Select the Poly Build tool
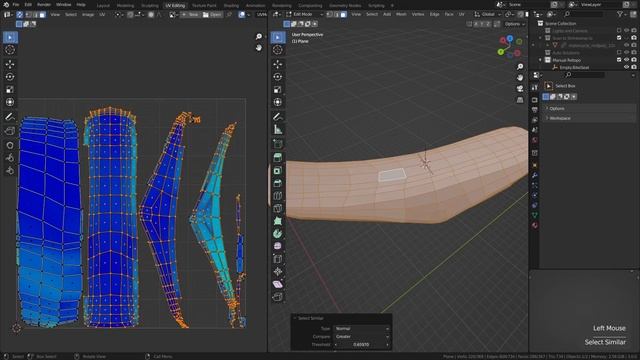This screenshot has width=640, height=360. point(278,221)
